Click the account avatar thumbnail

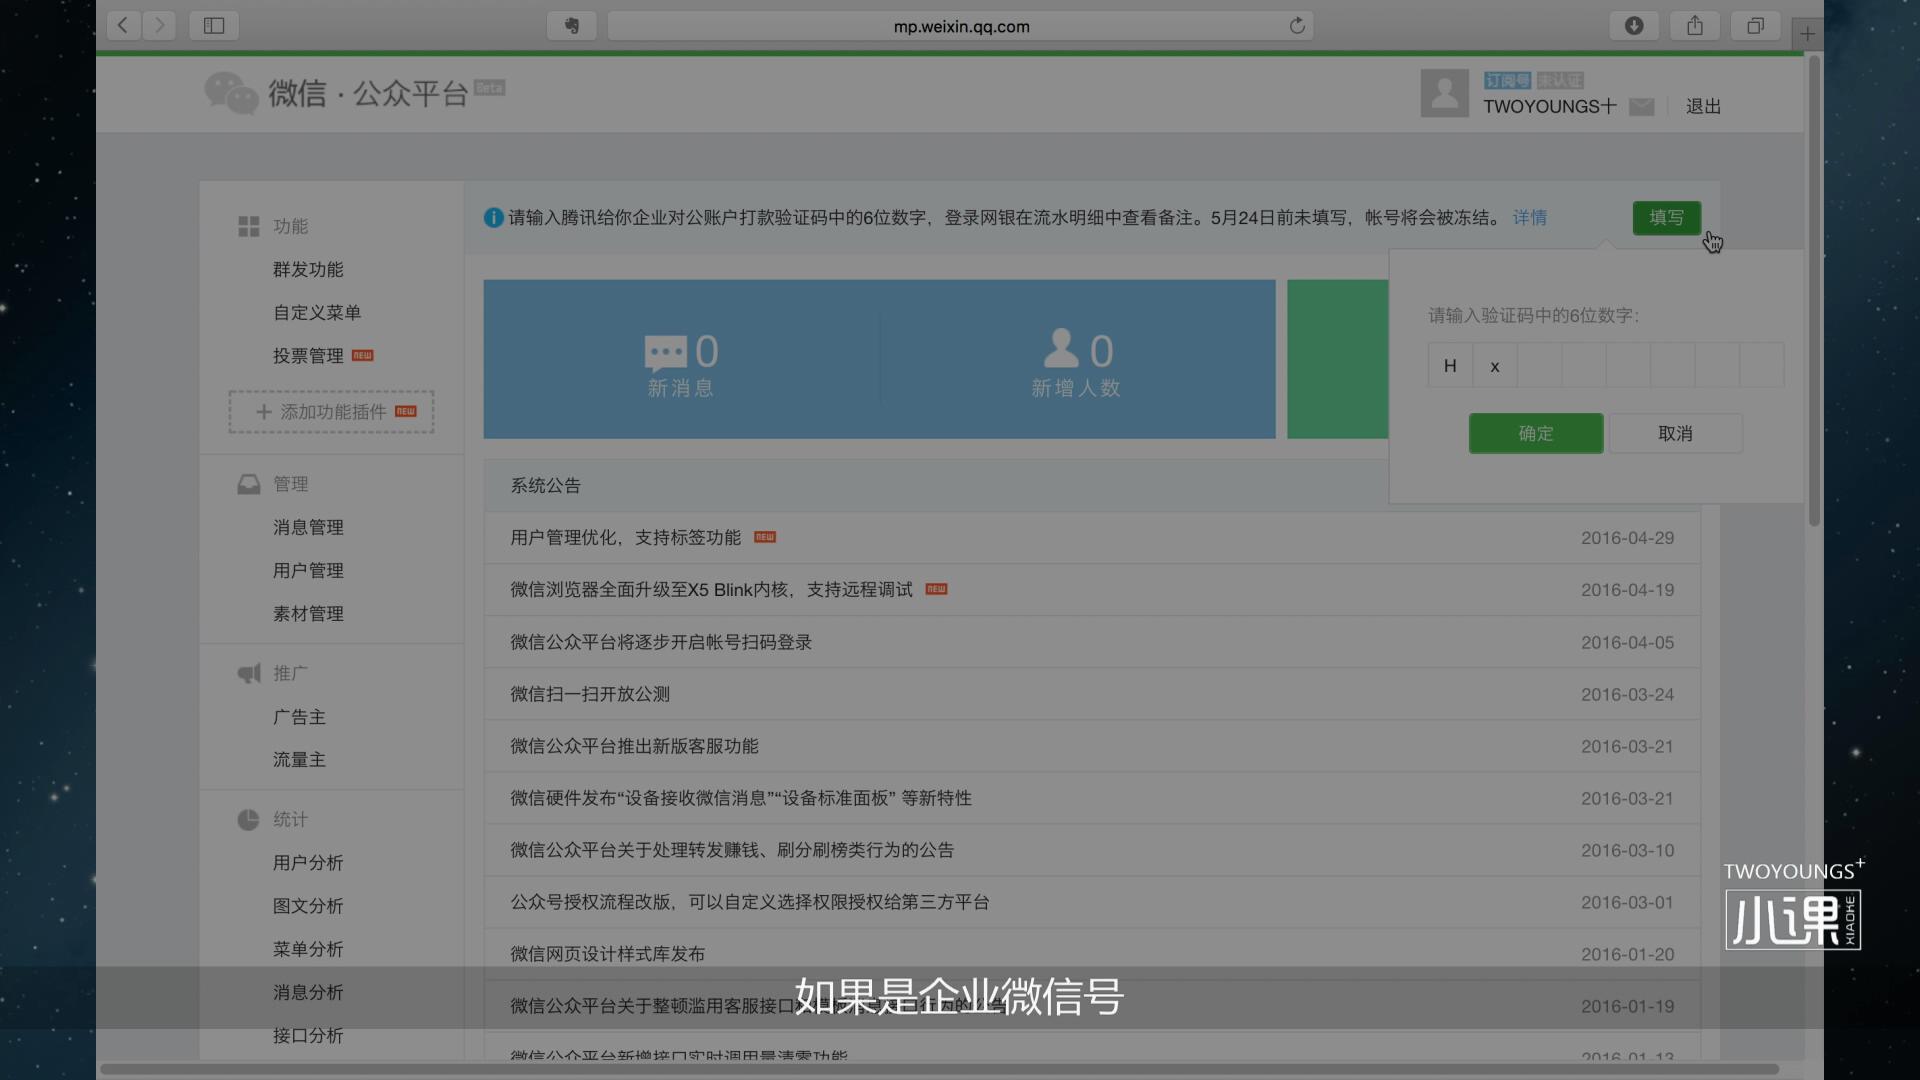pyautogui.click(x=1444, y=92)
